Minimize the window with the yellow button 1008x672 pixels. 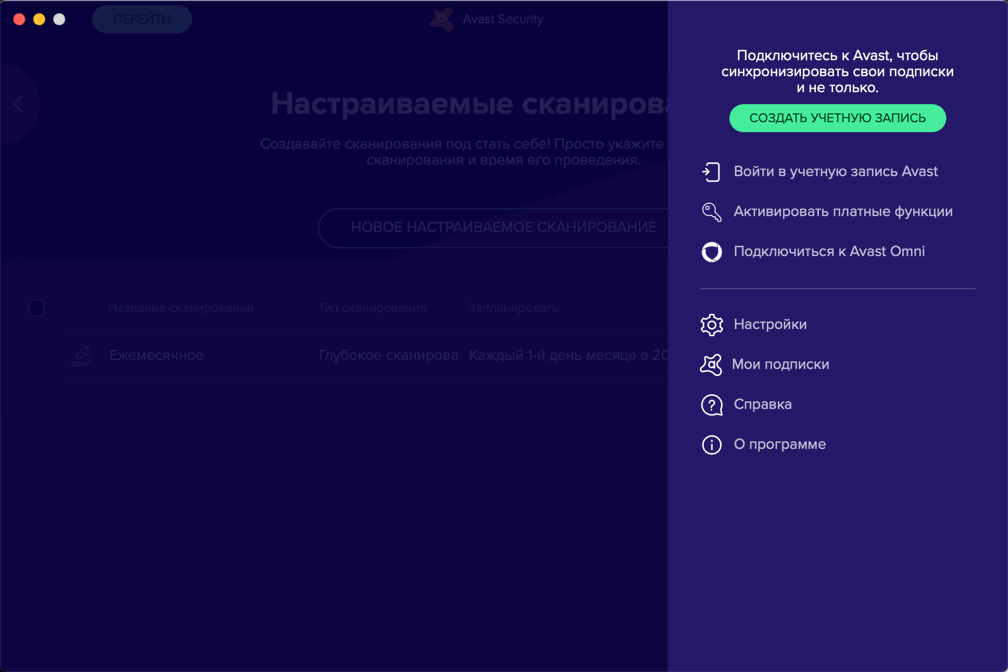[39, 19]
